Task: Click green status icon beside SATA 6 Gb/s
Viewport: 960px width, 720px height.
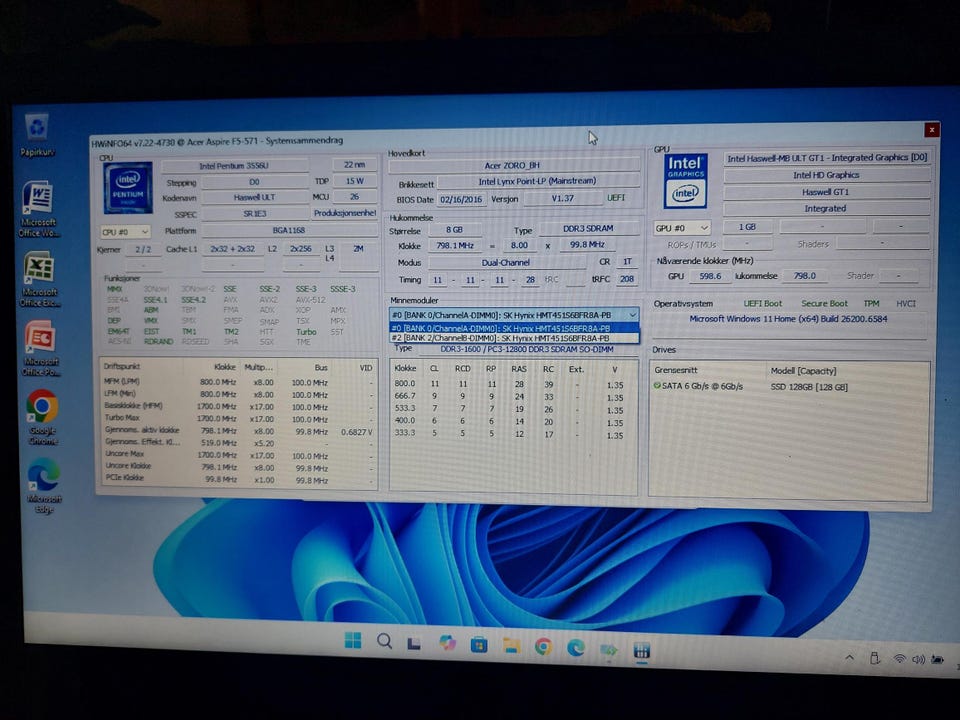Action: coord(657,386)
